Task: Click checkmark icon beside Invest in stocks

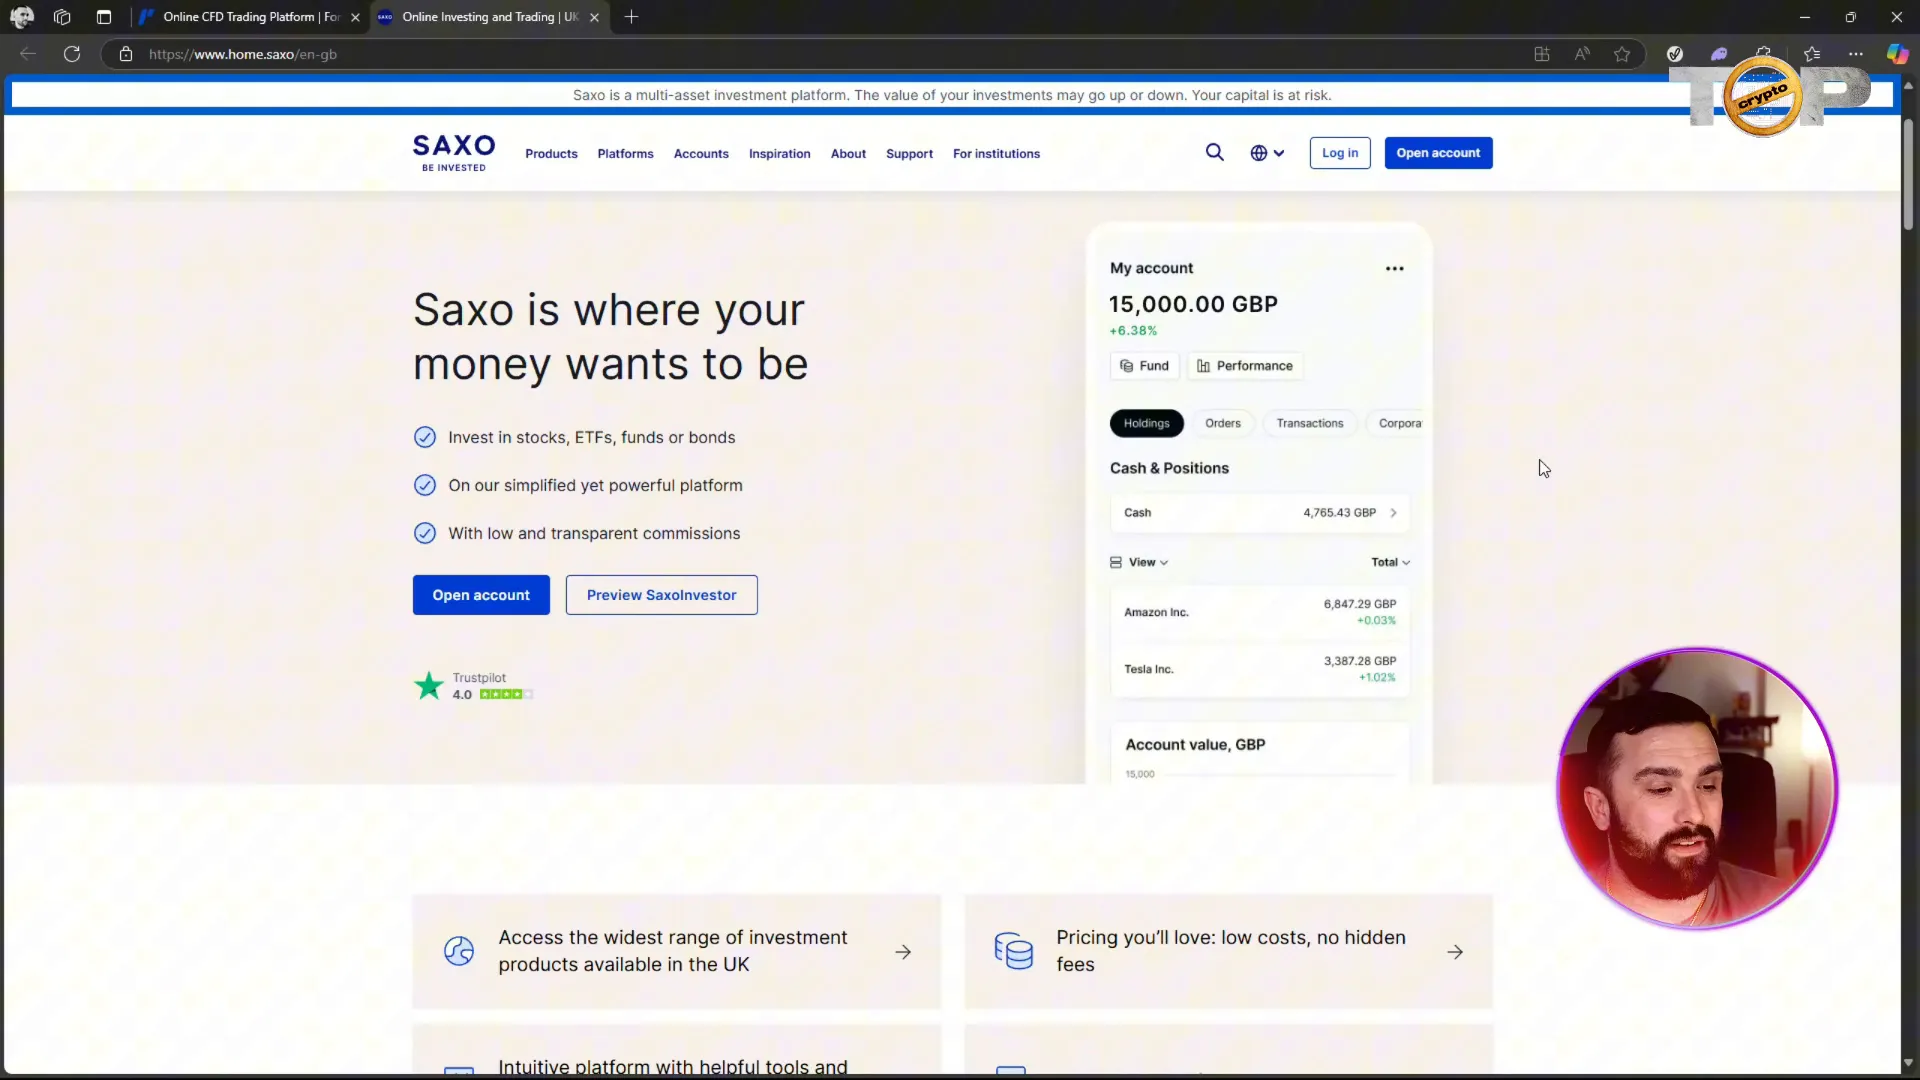Action: (425, 438)
